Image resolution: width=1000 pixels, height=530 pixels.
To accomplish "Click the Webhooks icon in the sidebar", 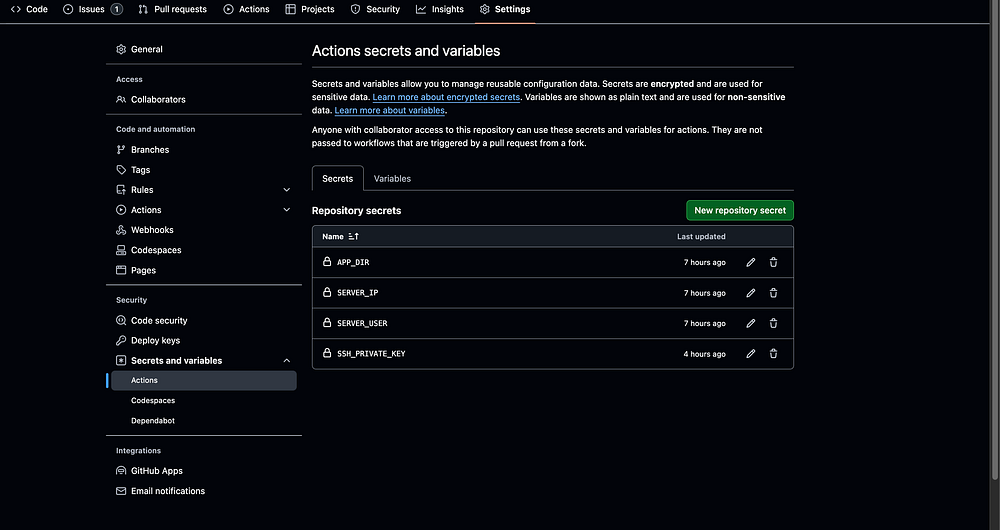I will [x=121, y=230].
